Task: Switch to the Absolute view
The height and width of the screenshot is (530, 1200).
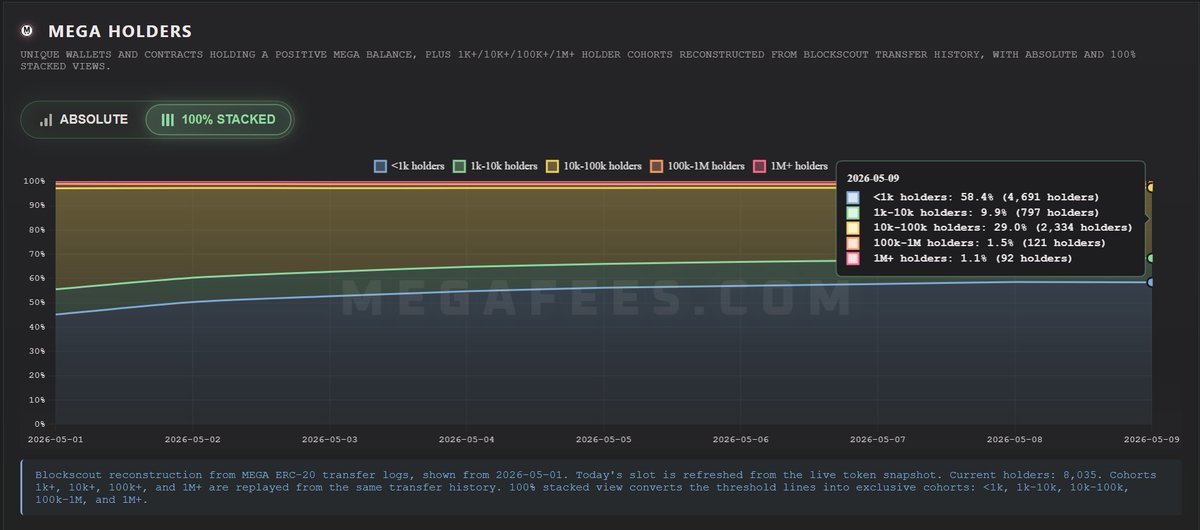Action: (x=84, y=119)
